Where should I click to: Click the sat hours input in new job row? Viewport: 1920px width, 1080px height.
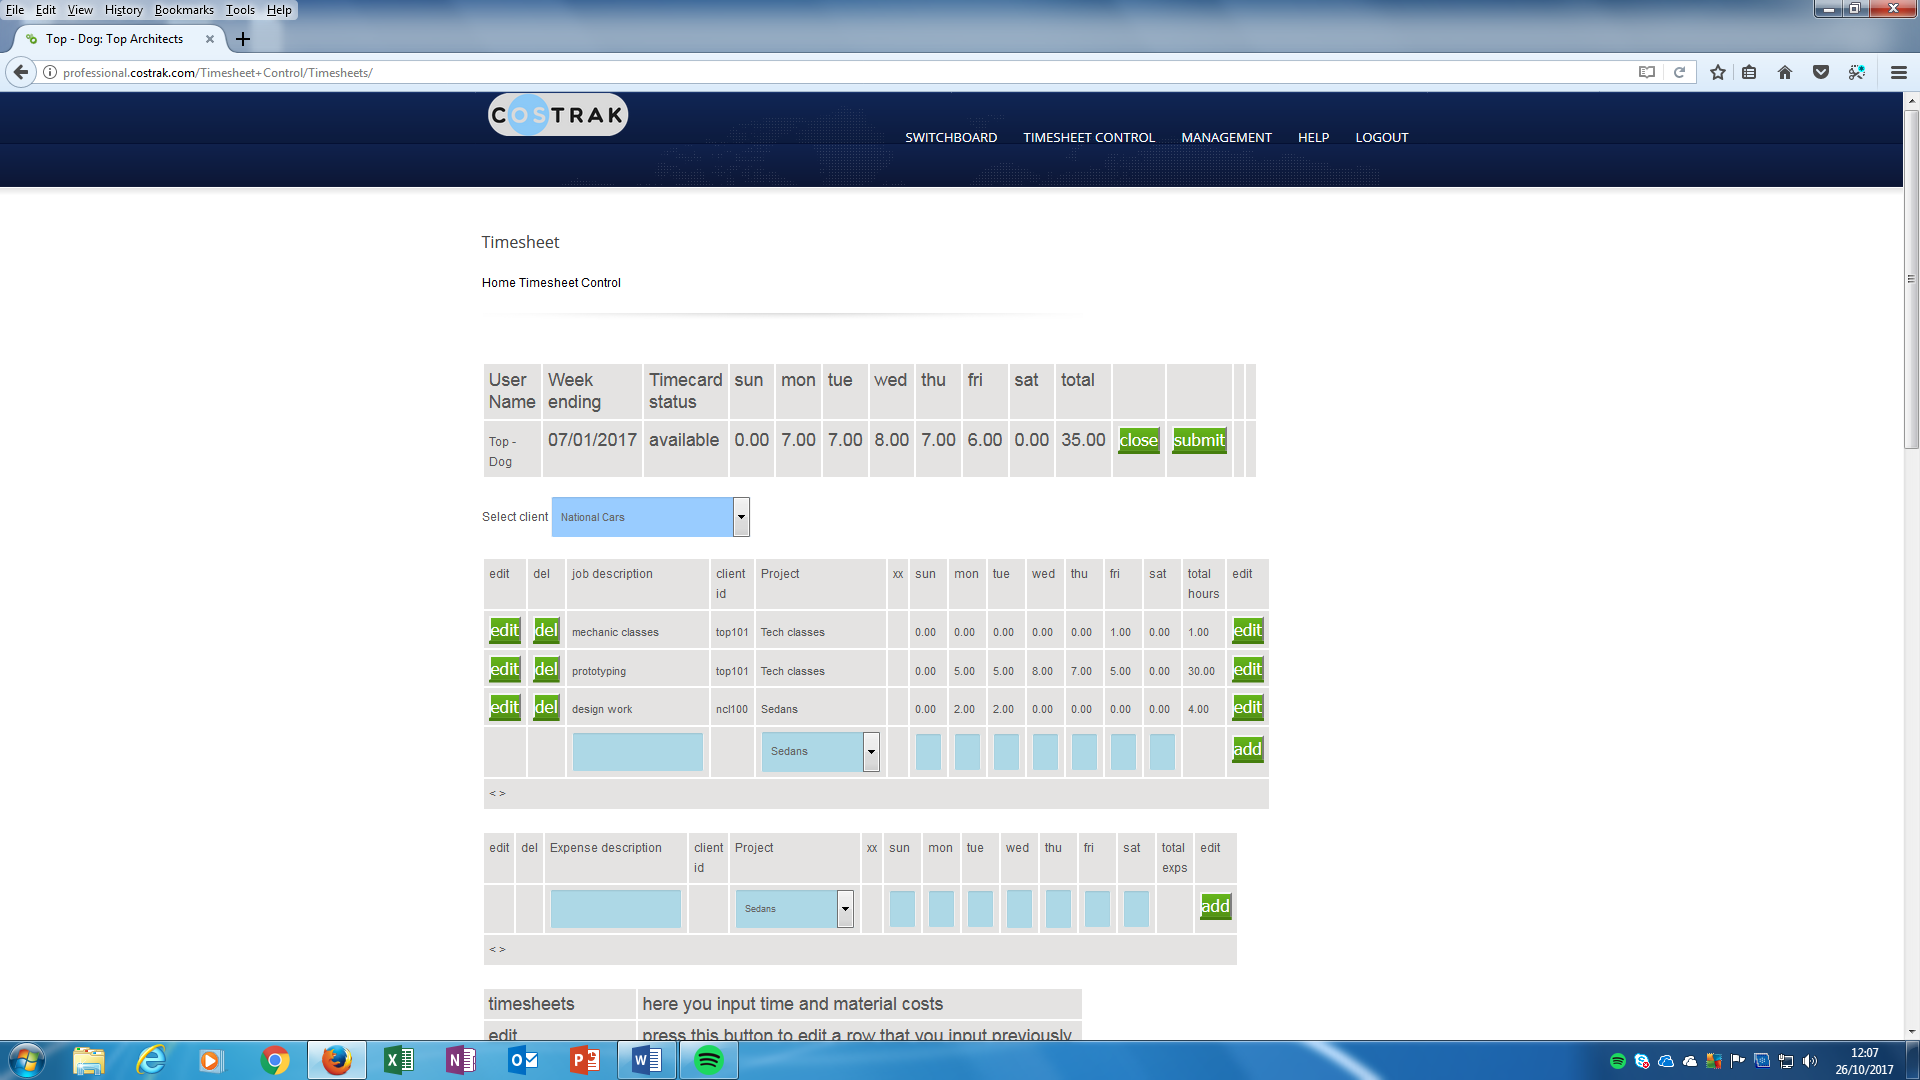point(1162,752)
